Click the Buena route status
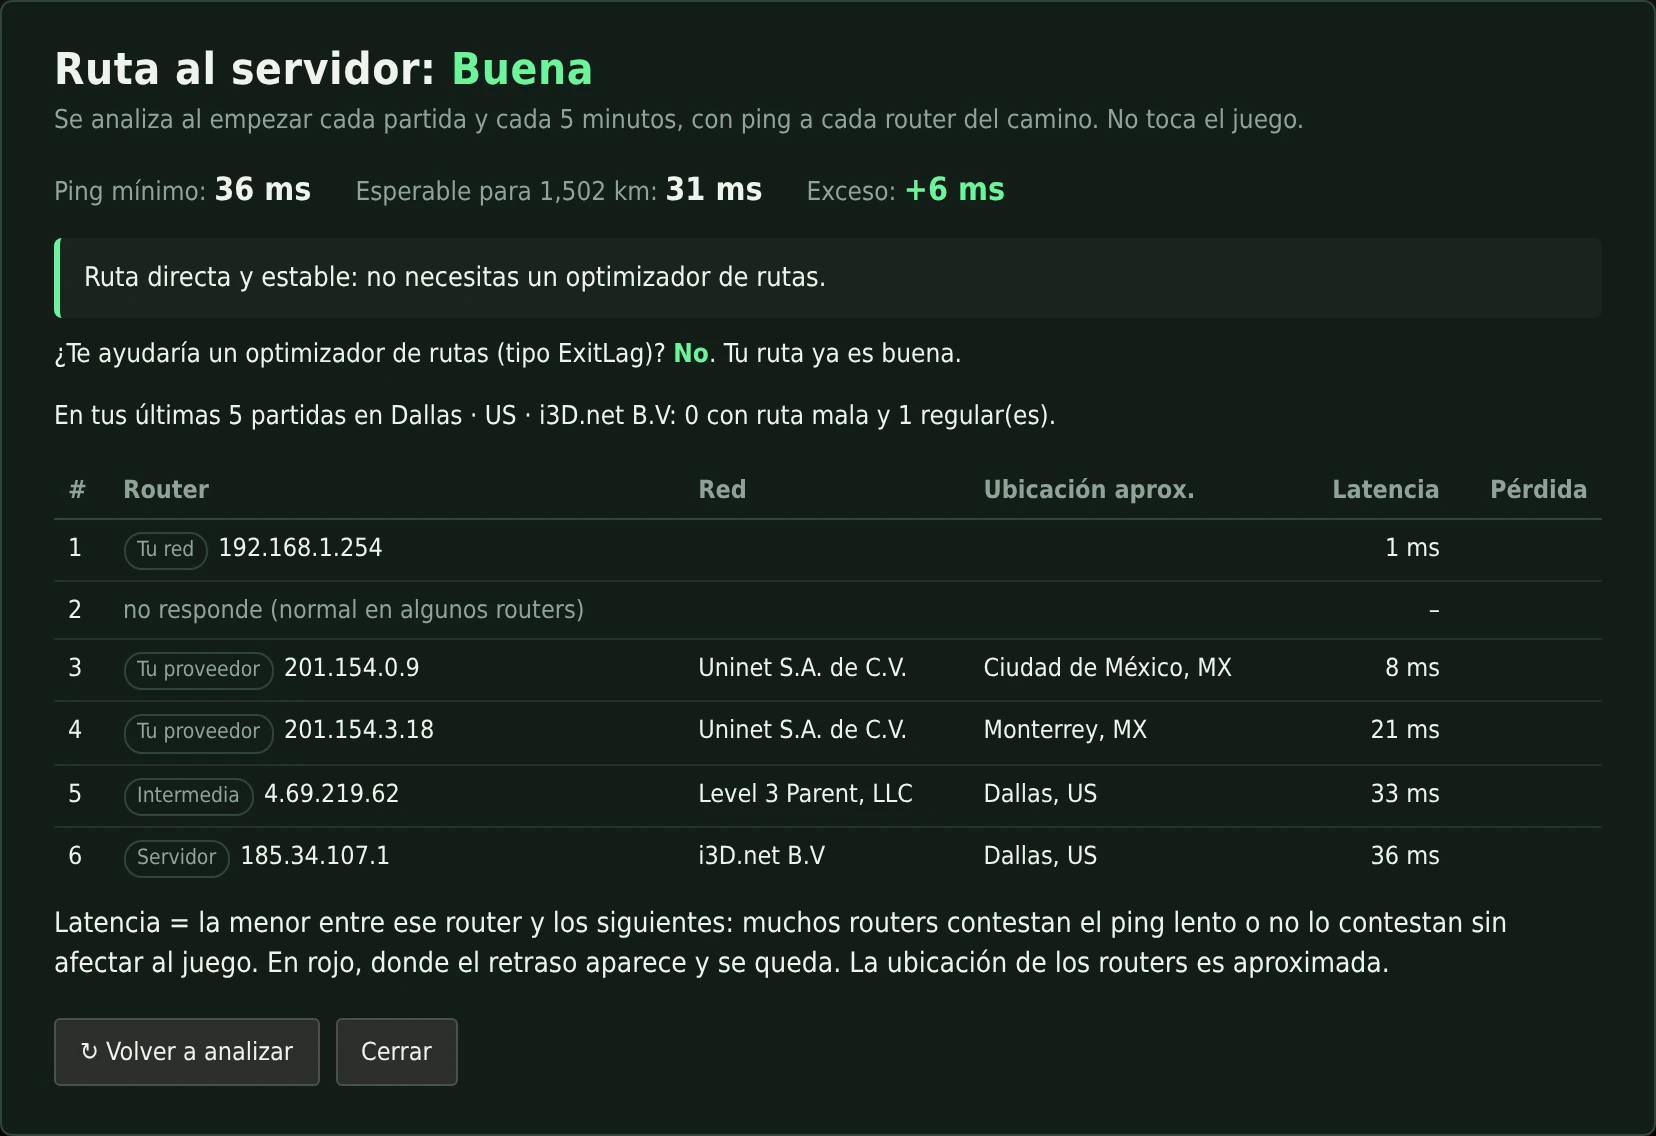1656x1136 pixels. tap(522, 70)
